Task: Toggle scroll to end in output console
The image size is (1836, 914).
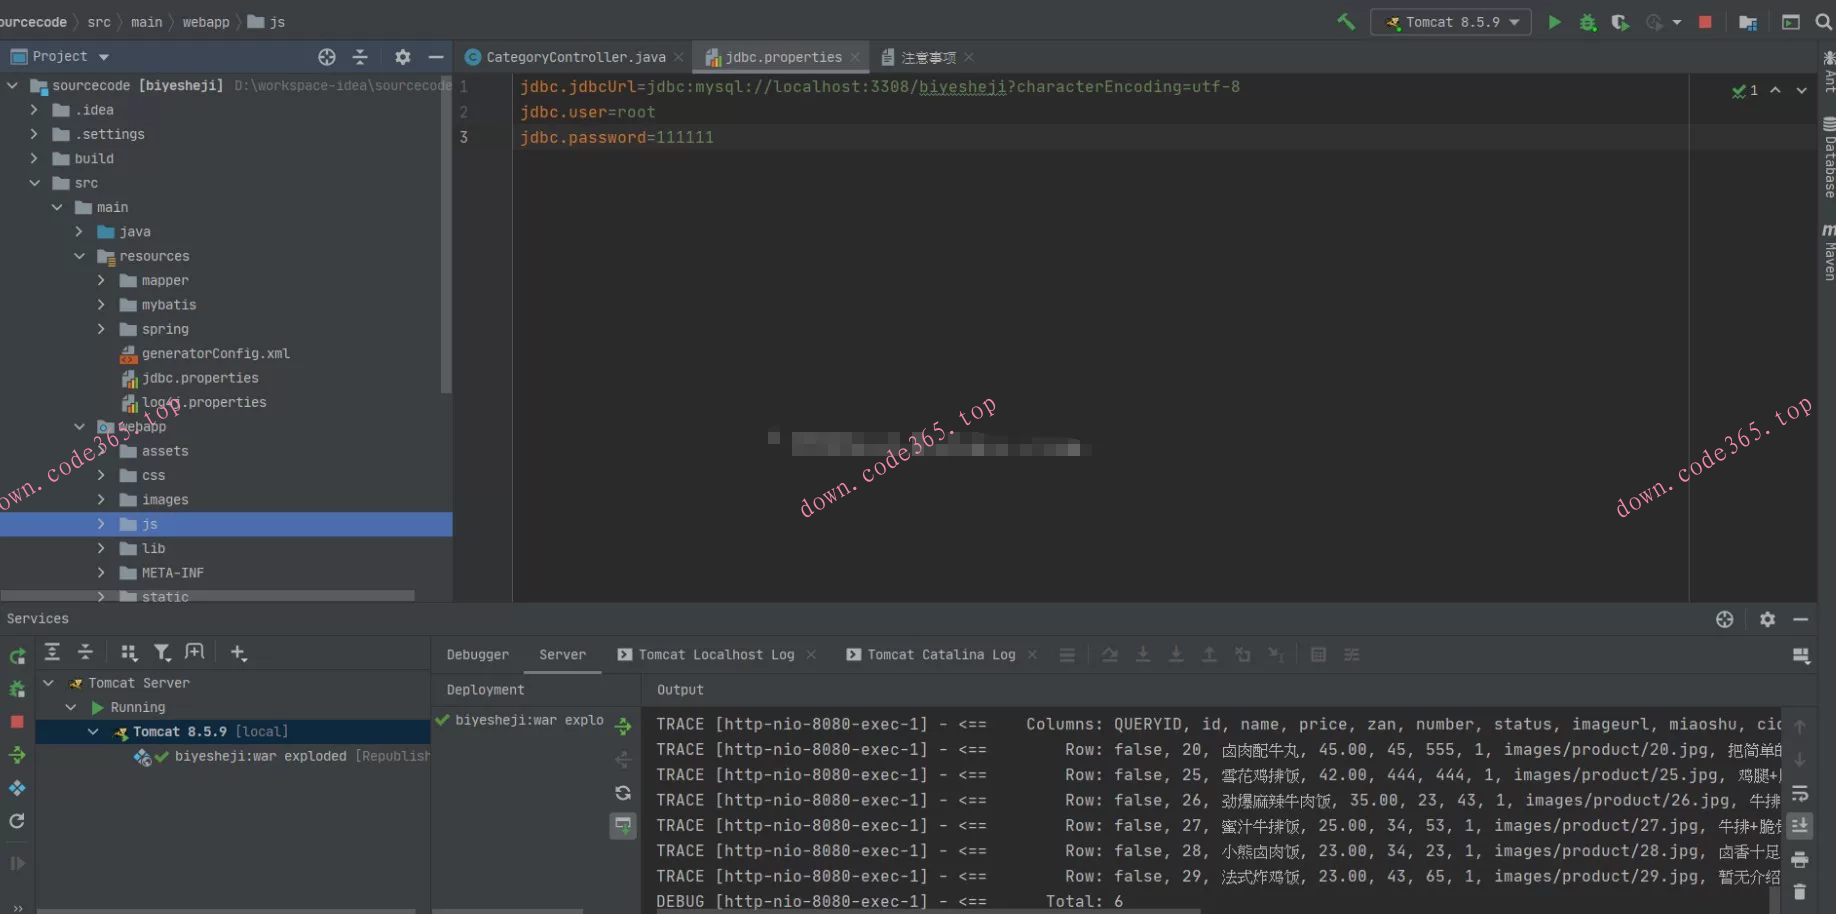Action: click(1799, 826)
